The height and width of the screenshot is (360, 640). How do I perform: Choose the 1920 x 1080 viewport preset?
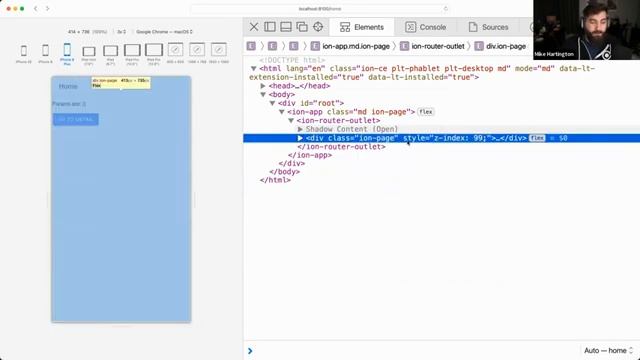[x=219, y=53]
